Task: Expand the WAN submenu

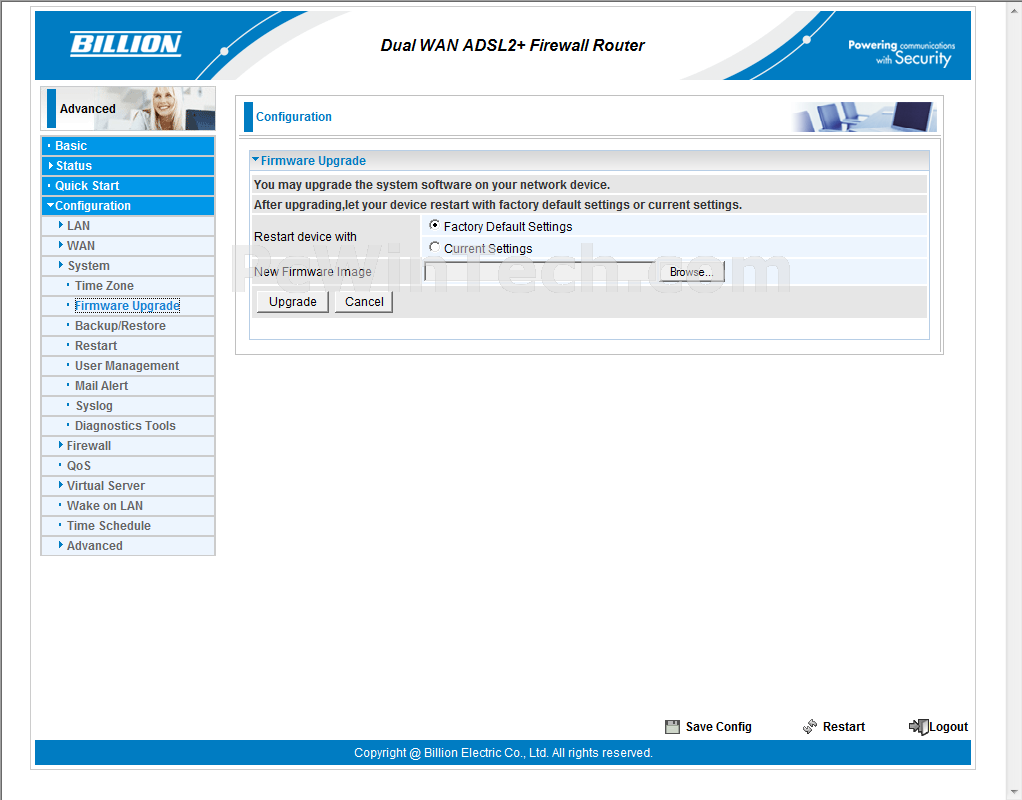Action: [x=80, y=246]
